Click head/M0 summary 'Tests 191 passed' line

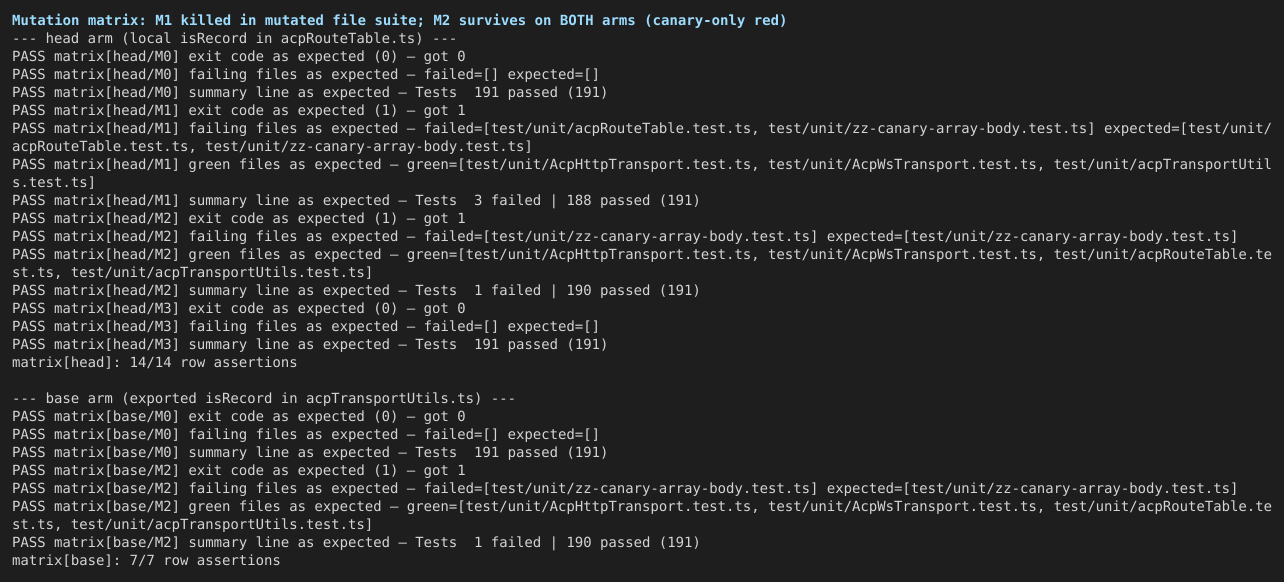(310, 93)
